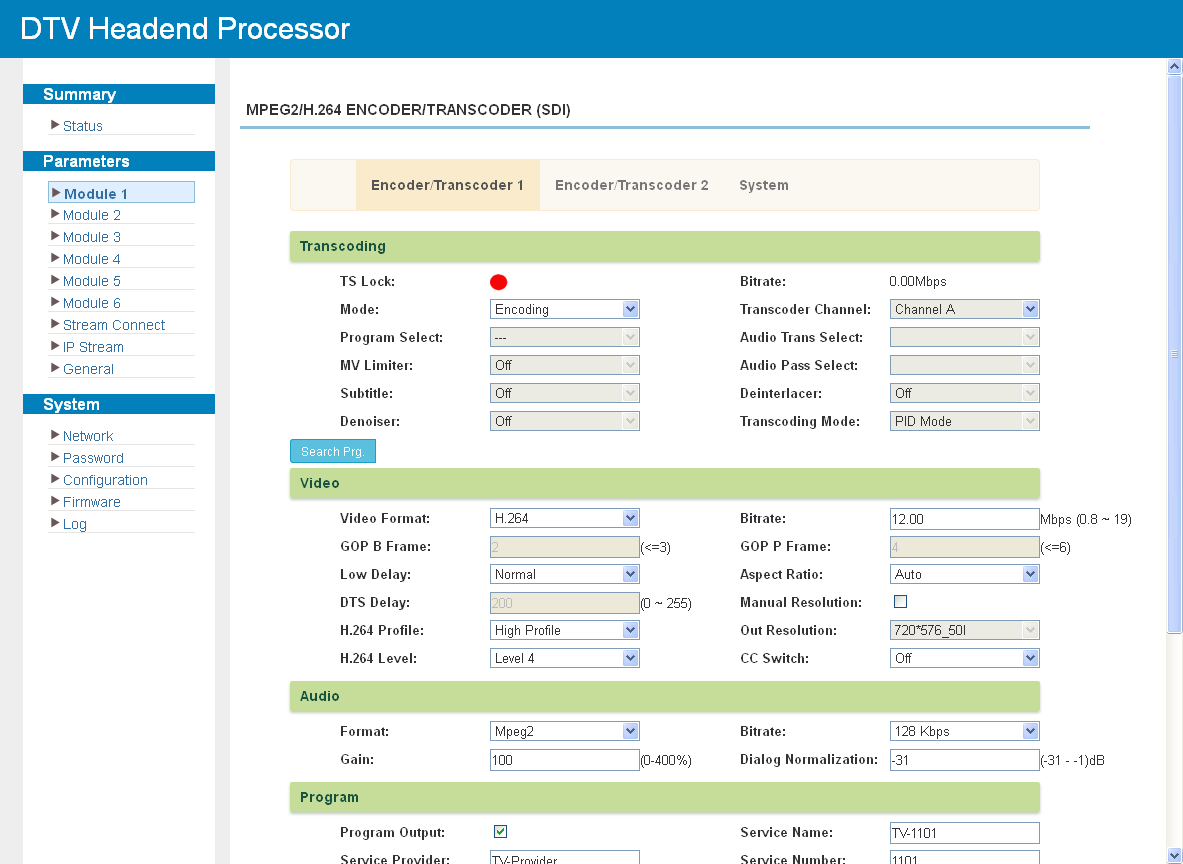Click the 0.00Mbps bitrate value

917,281
